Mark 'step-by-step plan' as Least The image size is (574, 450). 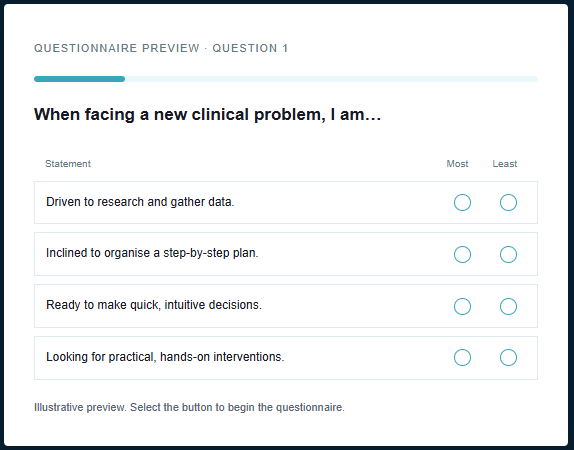coord(508,254)
